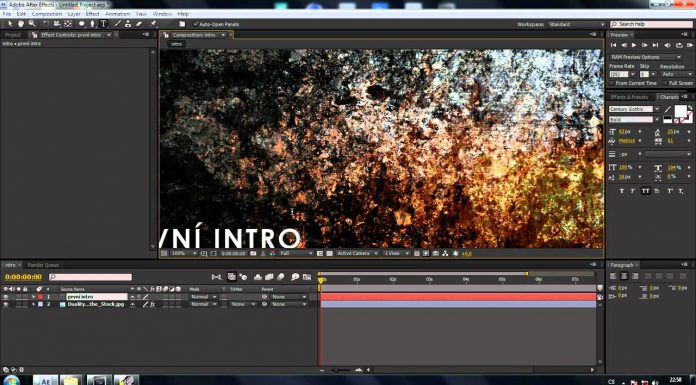Screen dimensions: 696x385
Task: Select the Pan Behind tool
Action: coord(68,24)
